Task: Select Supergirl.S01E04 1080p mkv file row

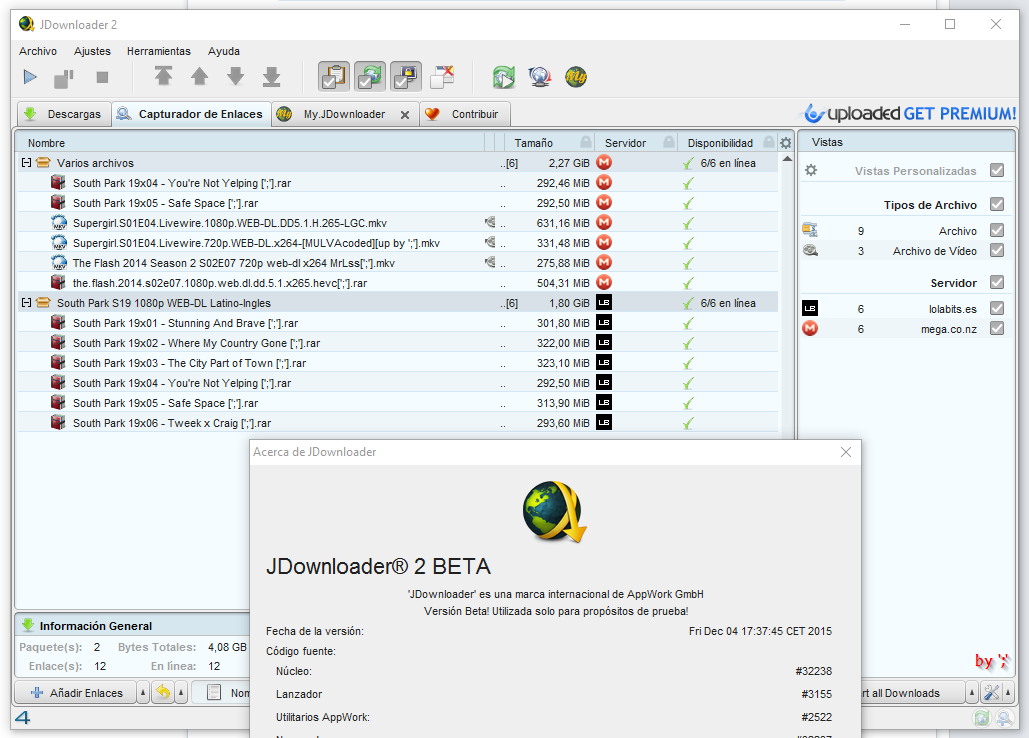Action: click(398, 223)
